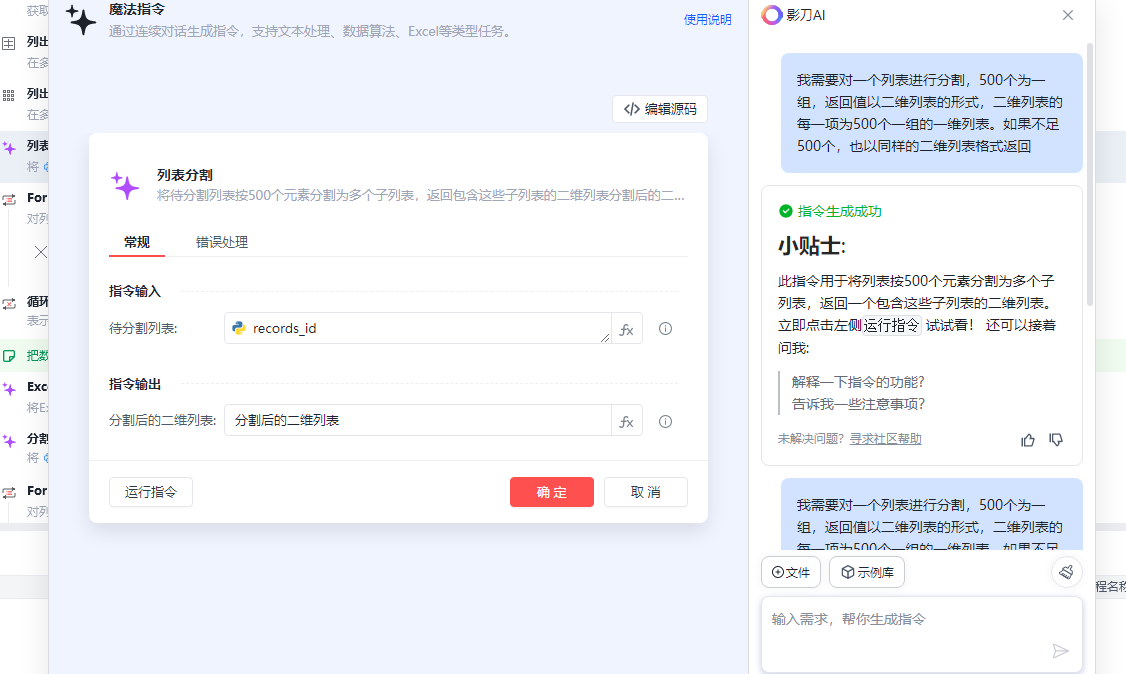Select the 常规 tab

click(x=137, y=242)
